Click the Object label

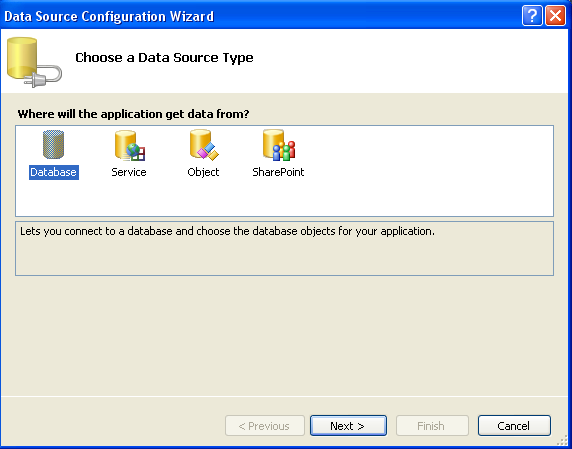click(203, 172)
